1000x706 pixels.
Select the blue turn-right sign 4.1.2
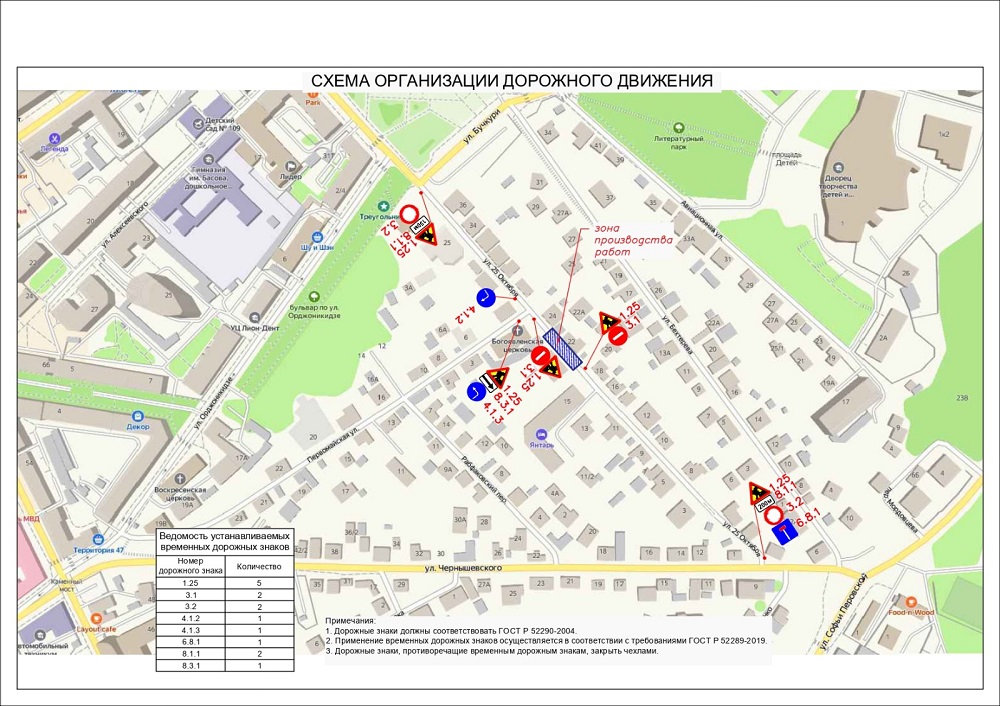click(x=486, y=297)
